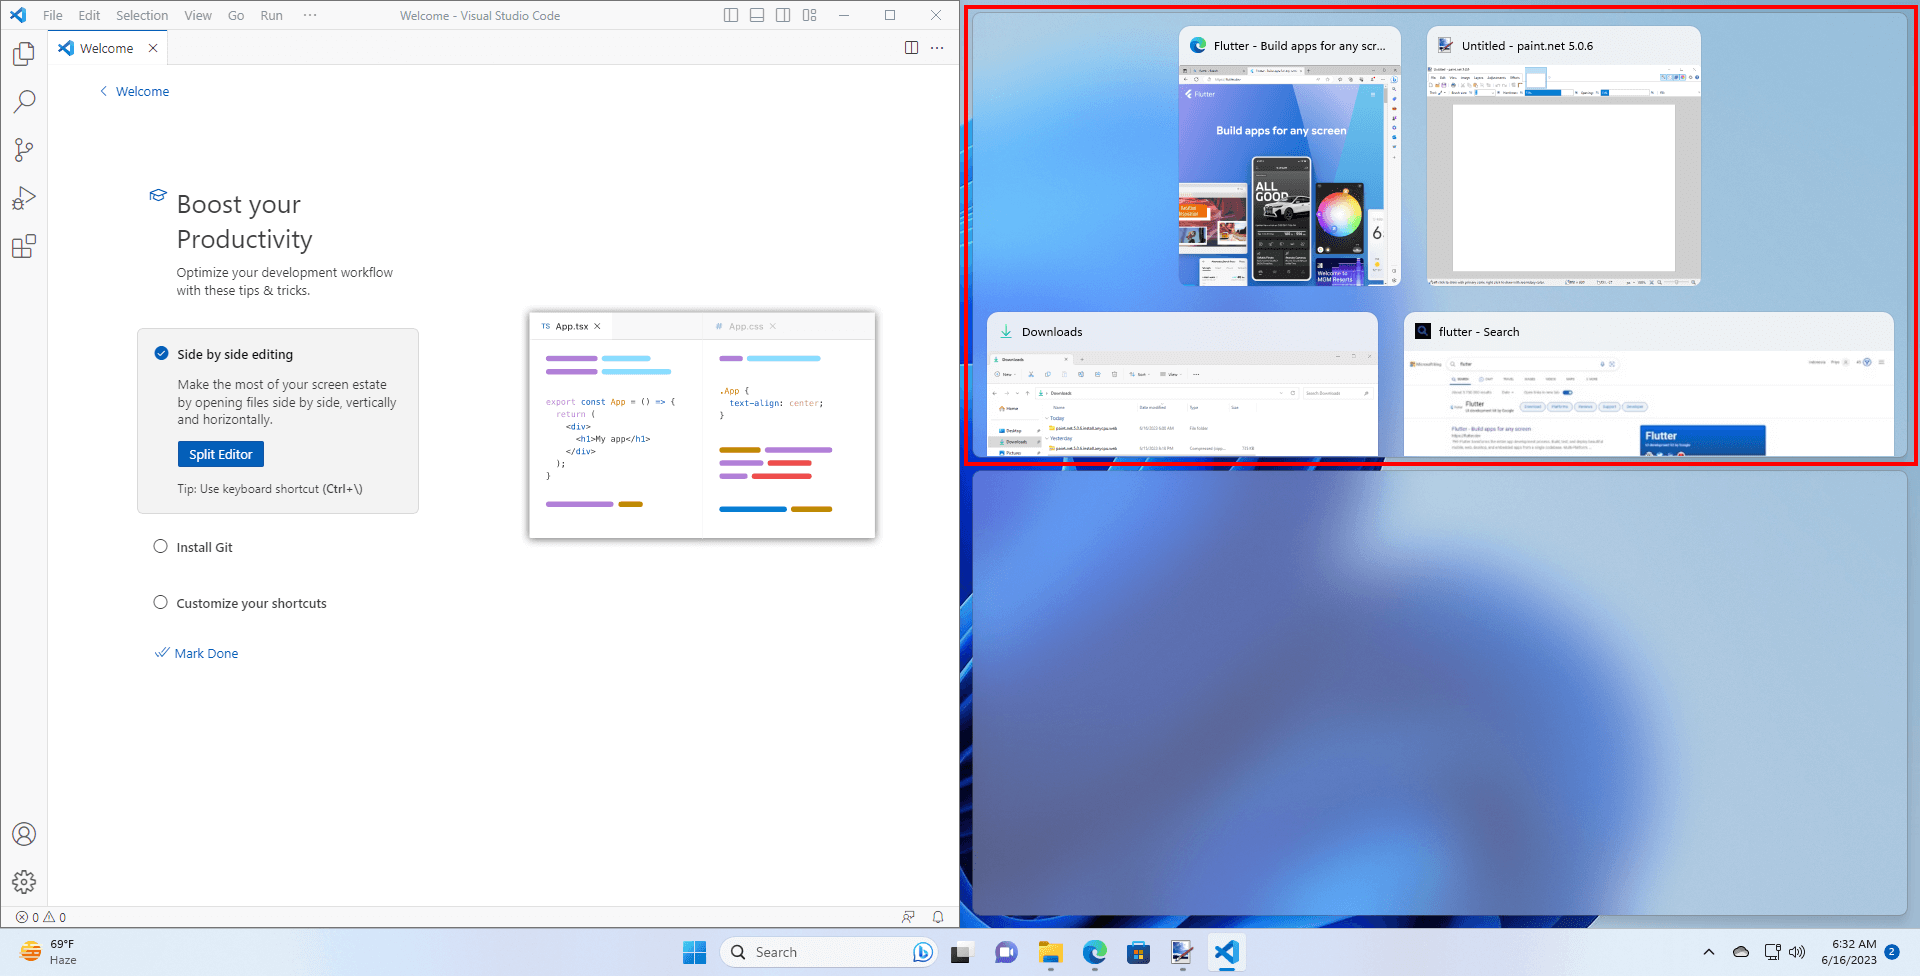Expand the overflow menu after Run
Image resolution: width=1920 pixels, height=976 pixels.
pos(310,15)
